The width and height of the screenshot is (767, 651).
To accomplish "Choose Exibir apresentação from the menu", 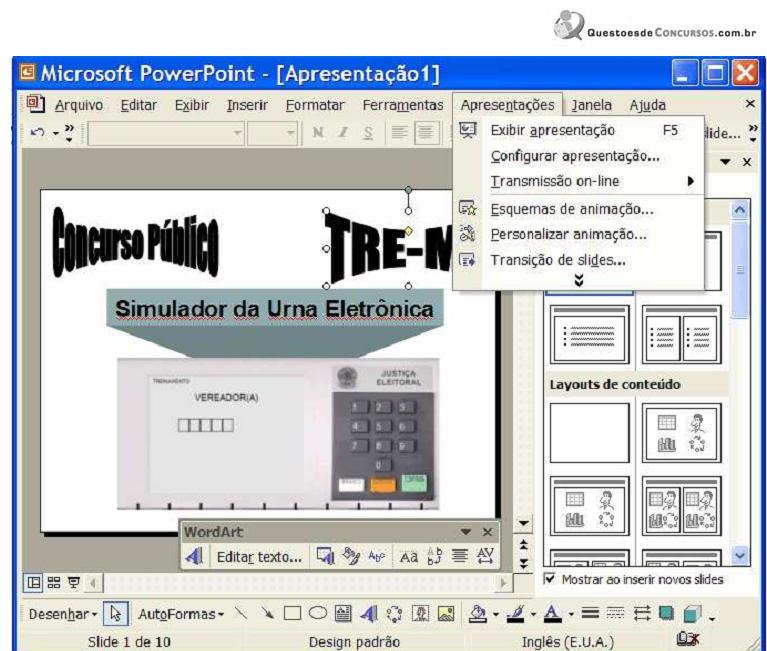I will click(579, 131).
